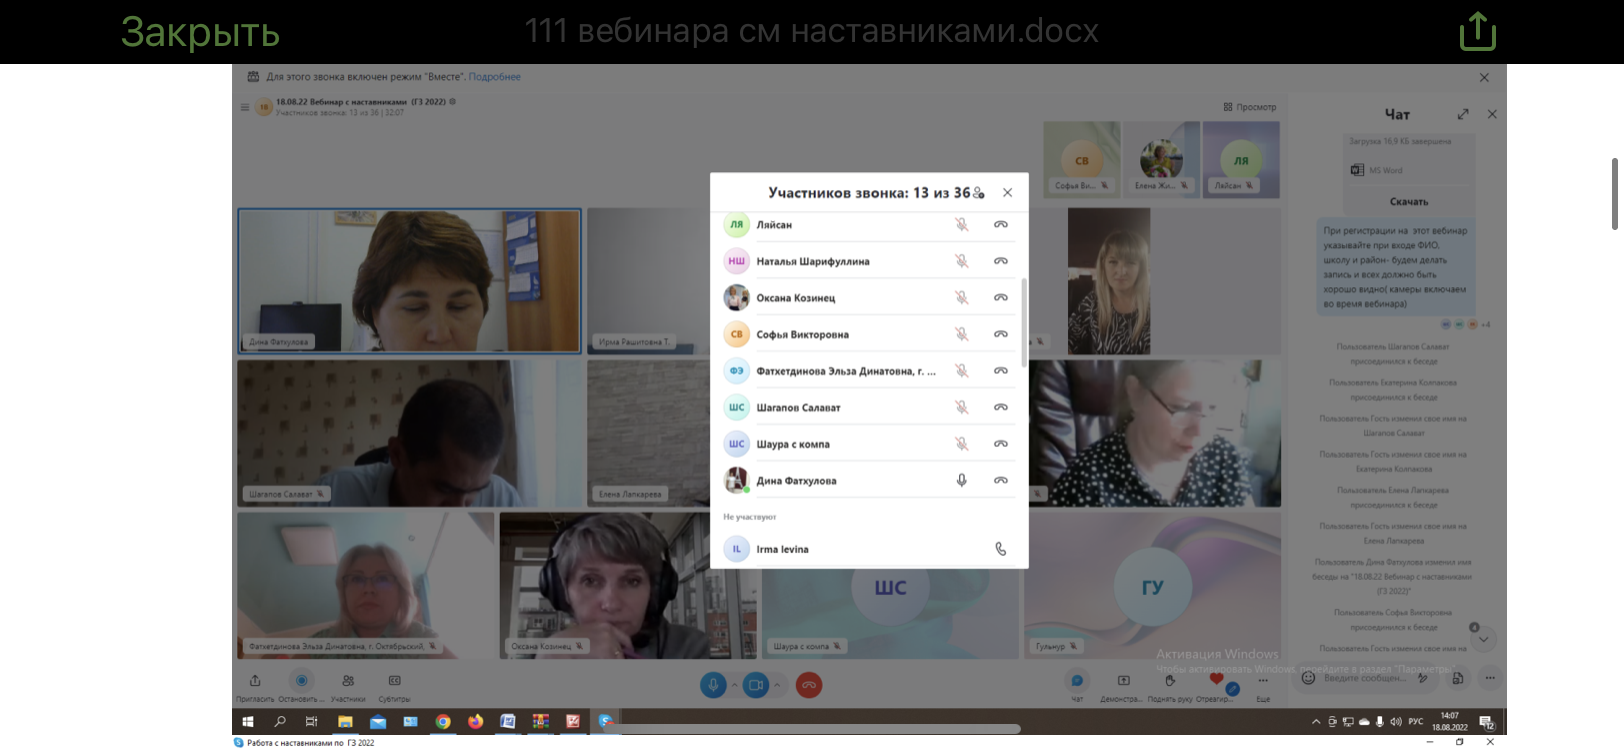Image resolution: width=1624 pixels, height=750 pixels.
Task: Expand microphone options arrow next to mic button
Action: [734, 686]
